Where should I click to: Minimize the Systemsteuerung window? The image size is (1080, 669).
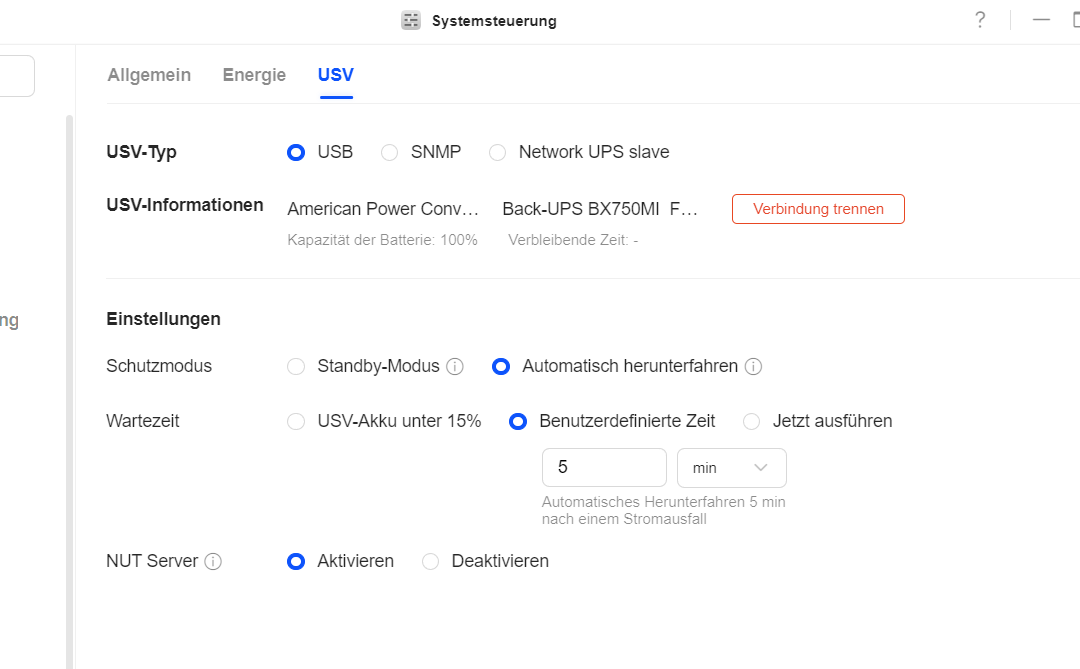pyautogui.click(x=1042, y=20)
